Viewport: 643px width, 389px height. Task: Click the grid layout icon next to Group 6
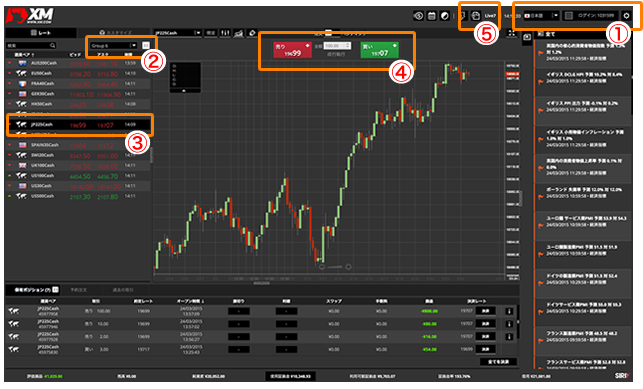(146, 45)
